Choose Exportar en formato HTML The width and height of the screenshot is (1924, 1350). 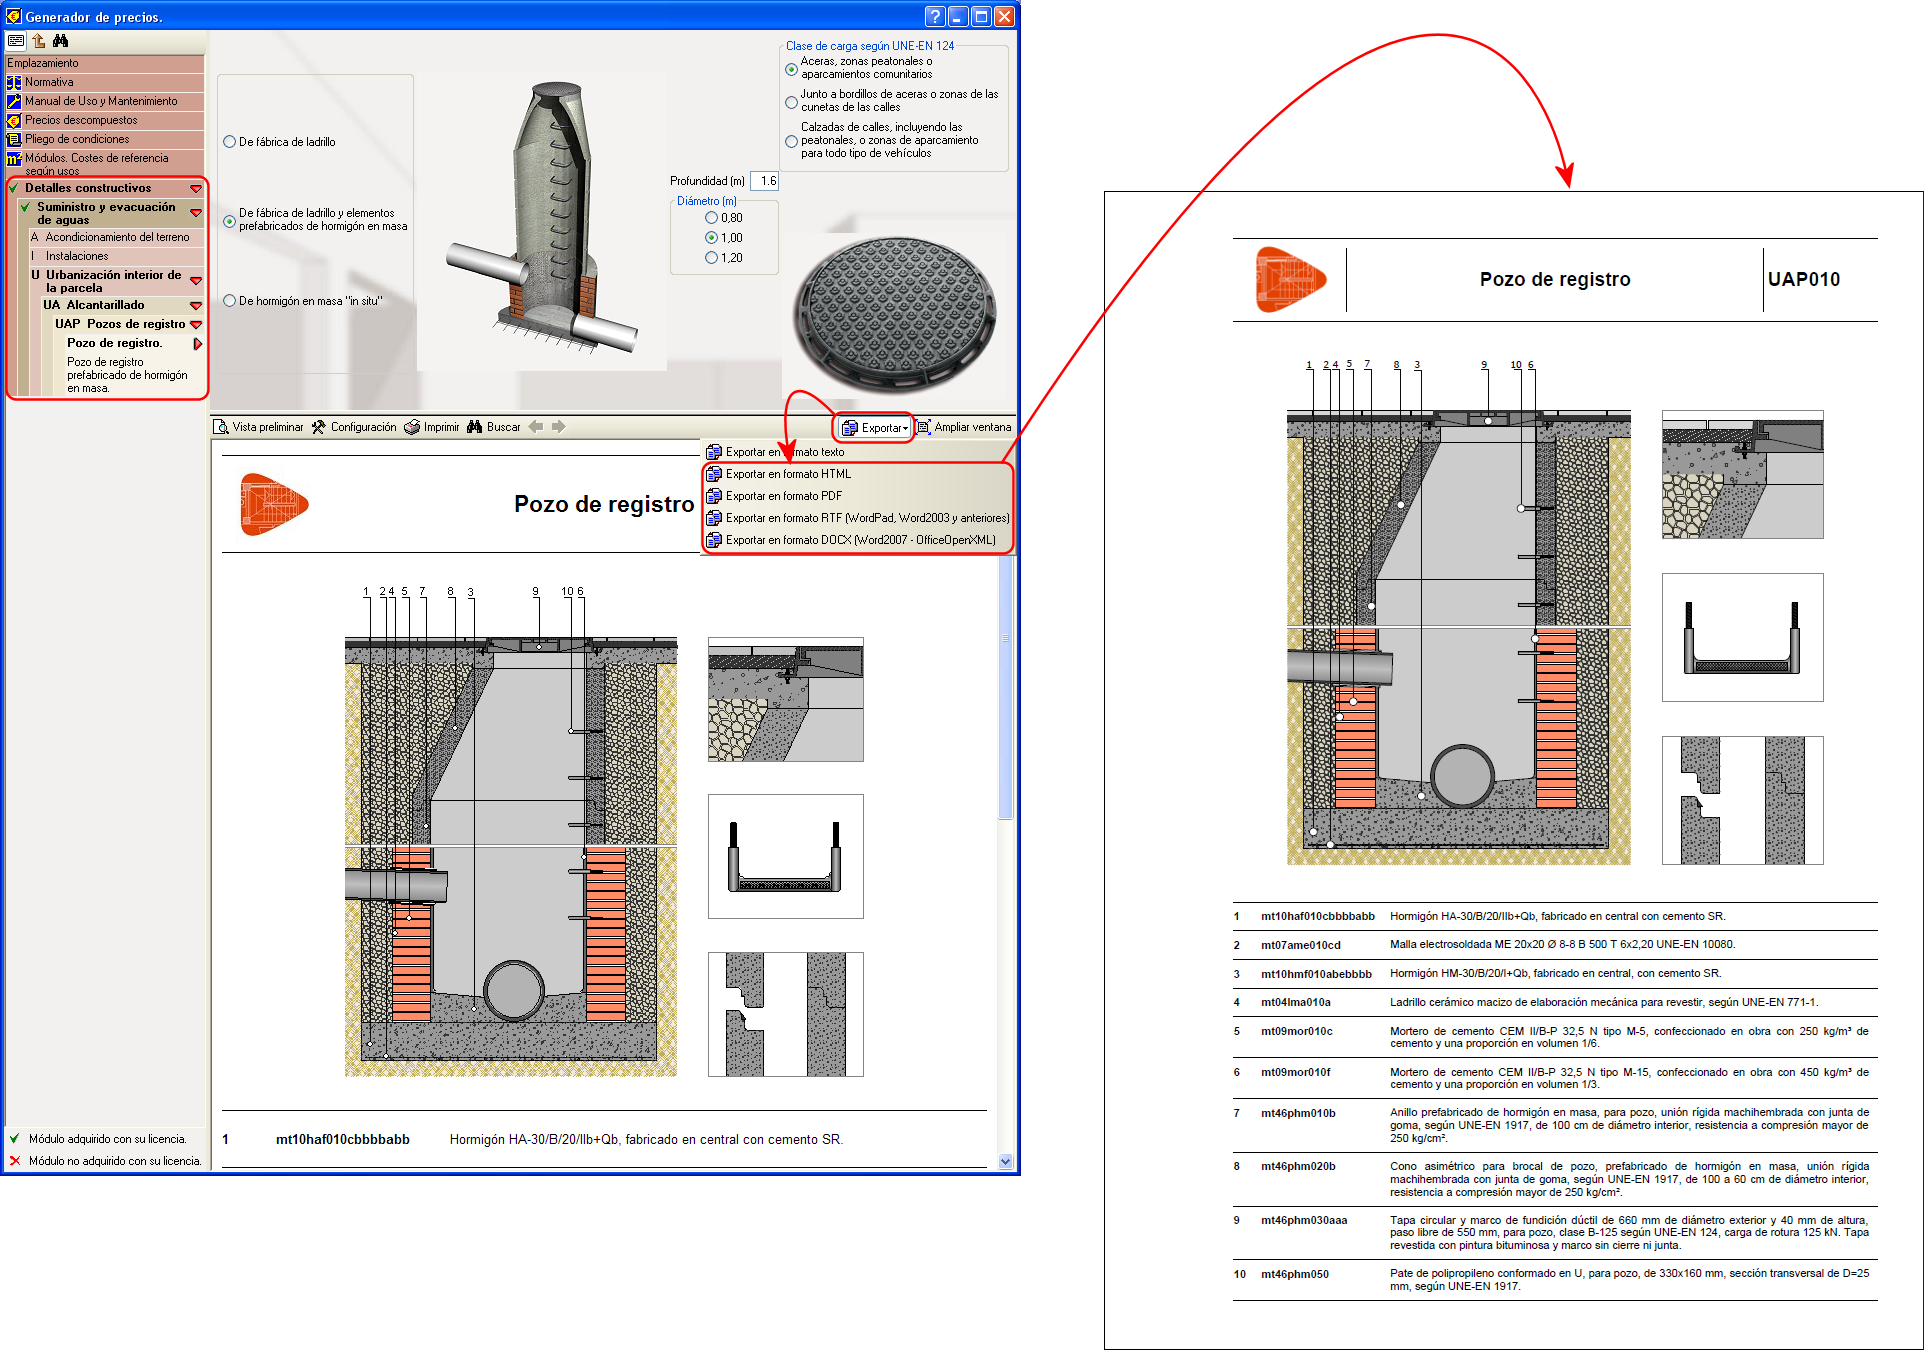click(x=787, y=473)
